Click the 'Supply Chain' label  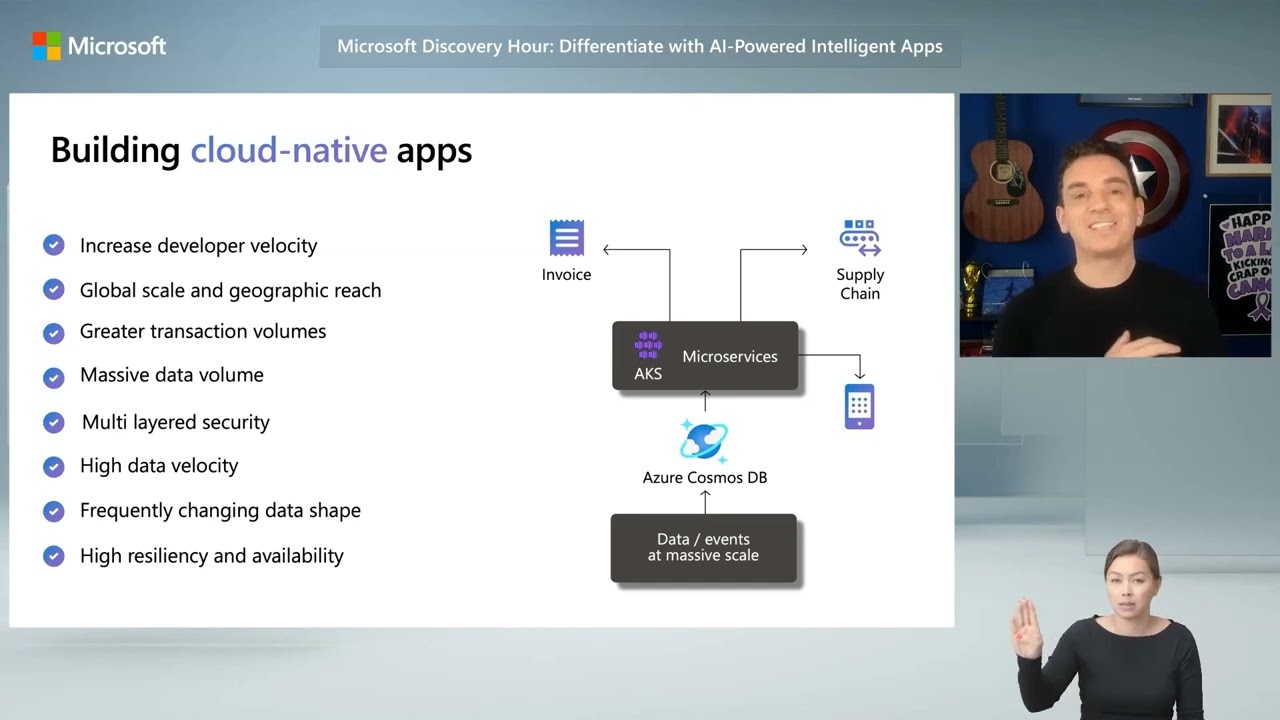[x=860, y=284]
